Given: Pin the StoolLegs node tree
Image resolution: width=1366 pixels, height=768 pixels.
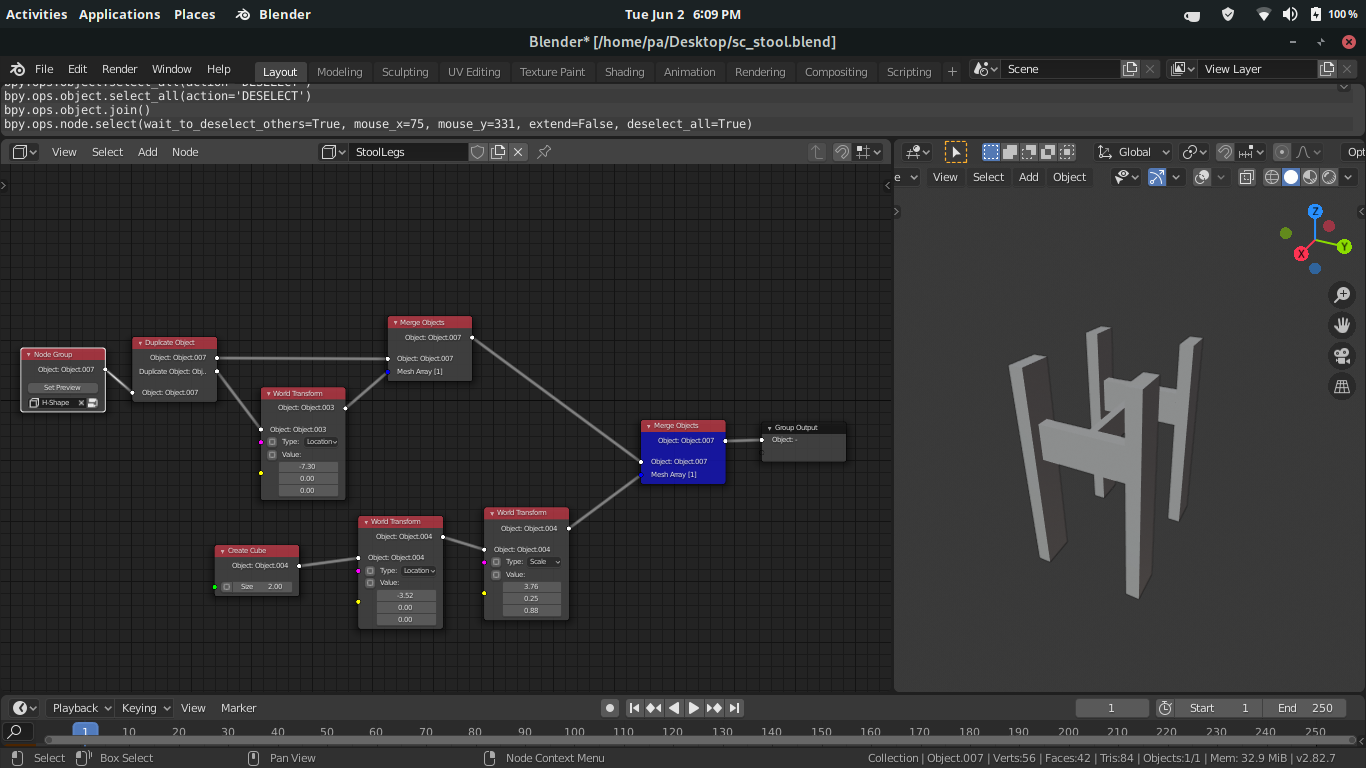Looking at the screenshot, I should click(x=545, y=151).
